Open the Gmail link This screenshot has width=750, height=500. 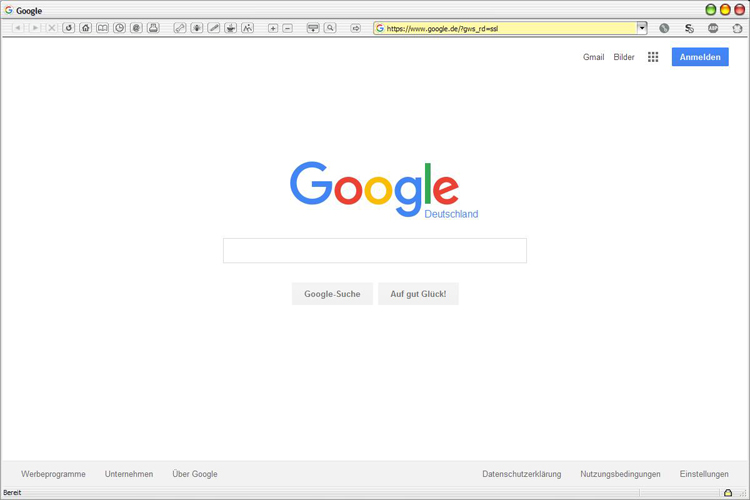coord(593,57)
